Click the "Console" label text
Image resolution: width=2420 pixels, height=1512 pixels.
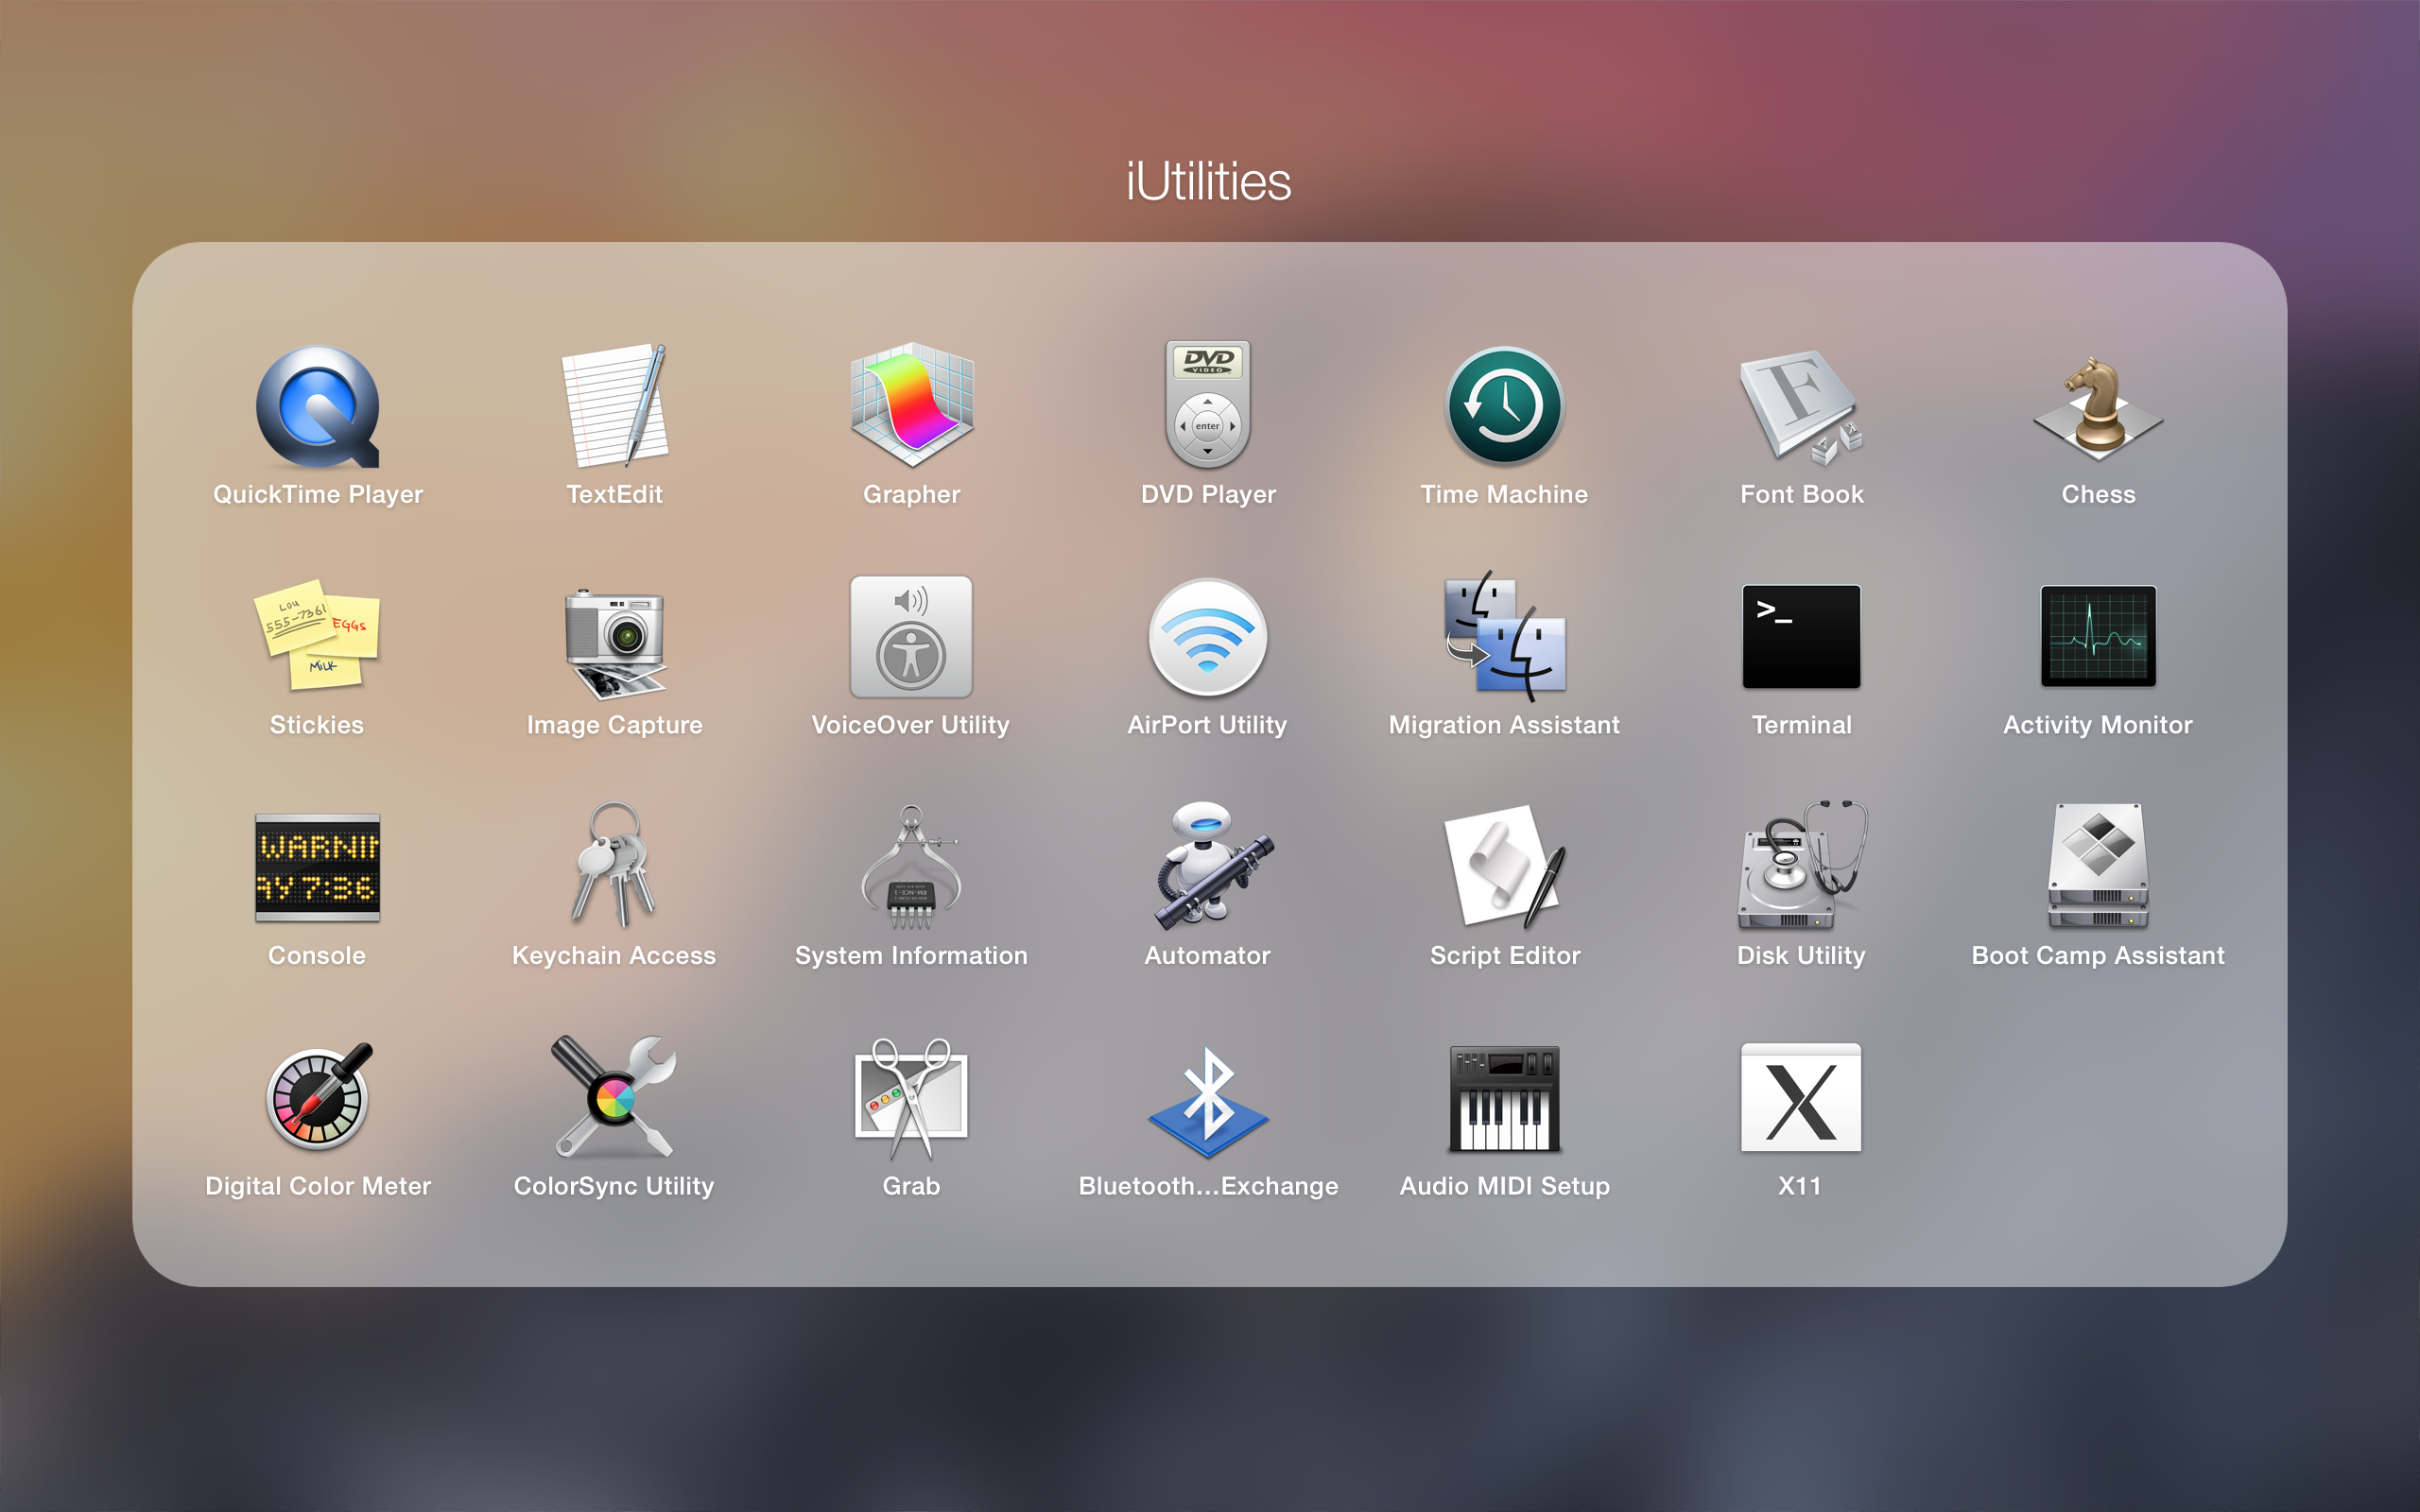tap(317, 955)
